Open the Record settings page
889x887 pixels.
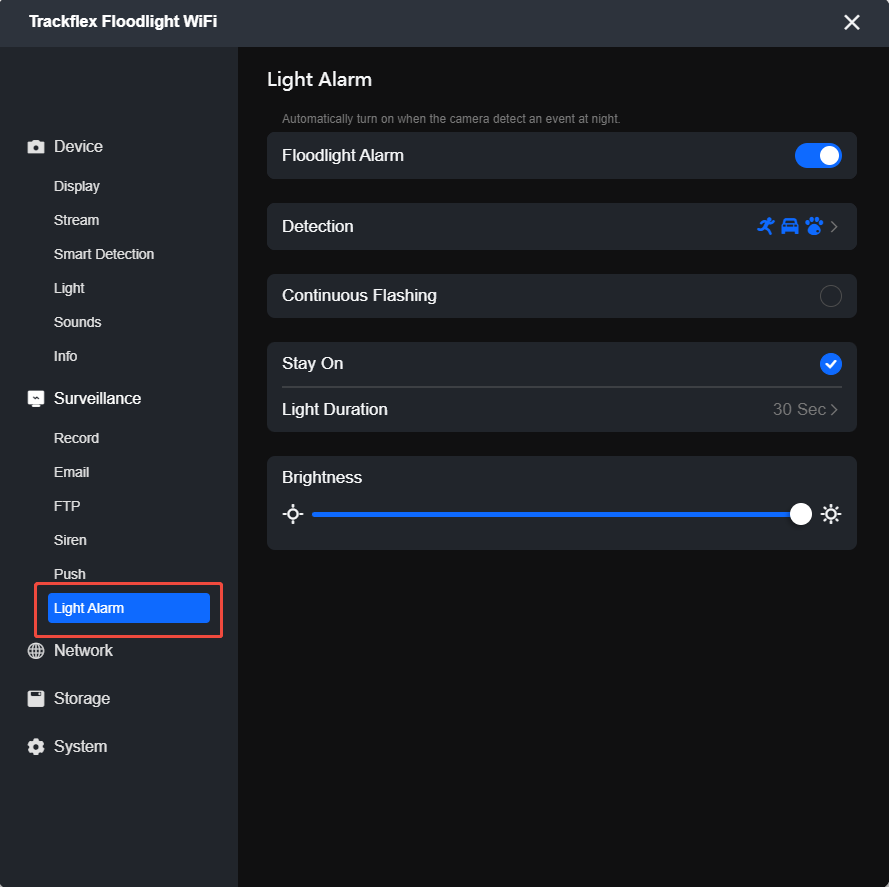pos(77,438)
